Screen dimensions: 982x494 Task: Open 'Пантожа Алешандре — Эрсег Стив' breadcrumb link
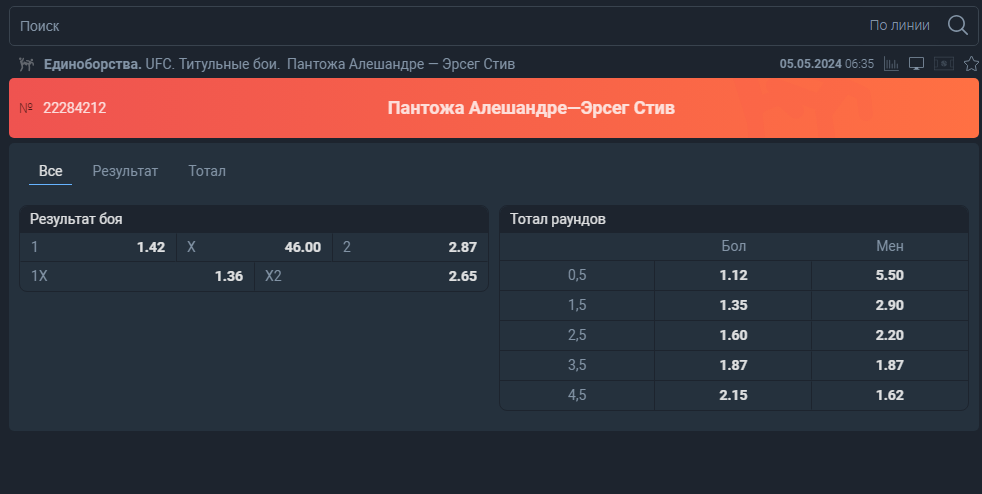coord(401,64)
